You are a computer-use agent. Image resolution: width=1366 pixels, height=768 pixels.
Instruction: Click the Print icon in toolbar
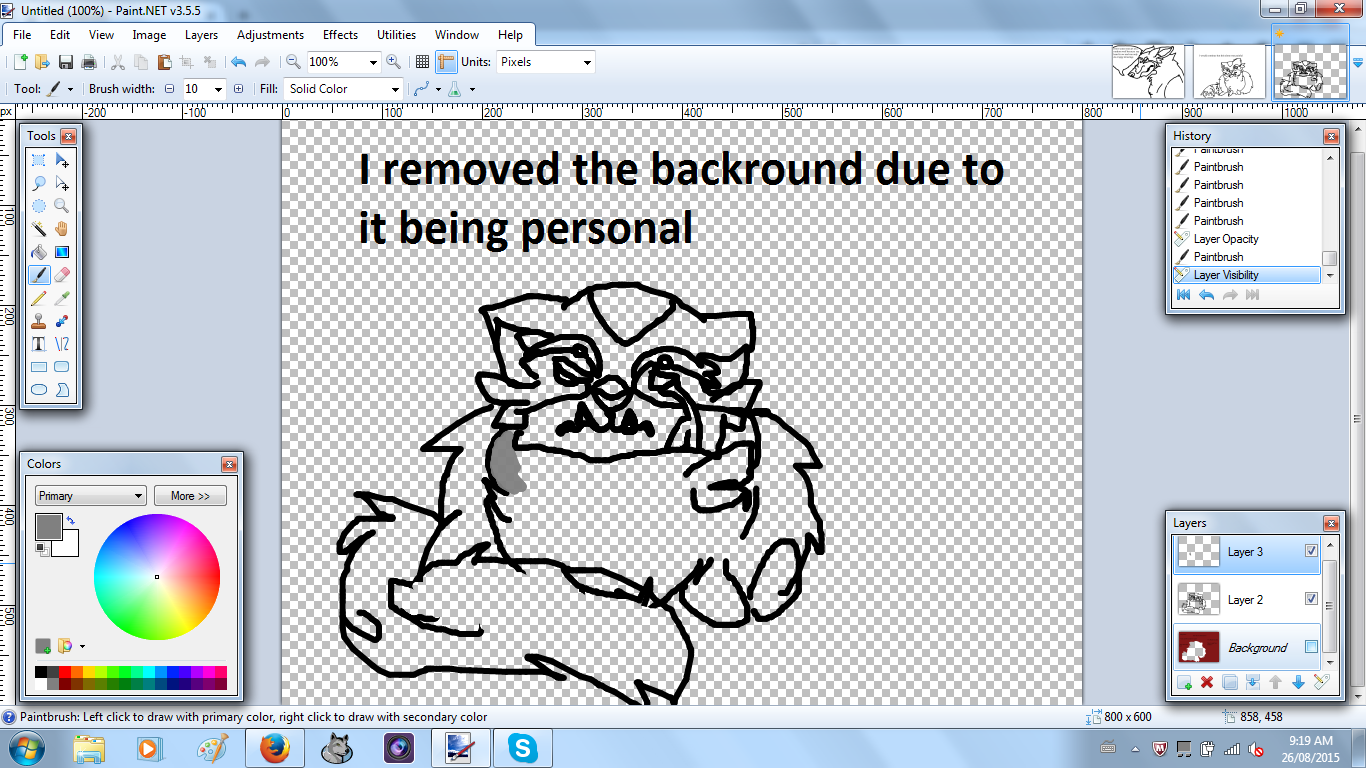click(89, 62)
